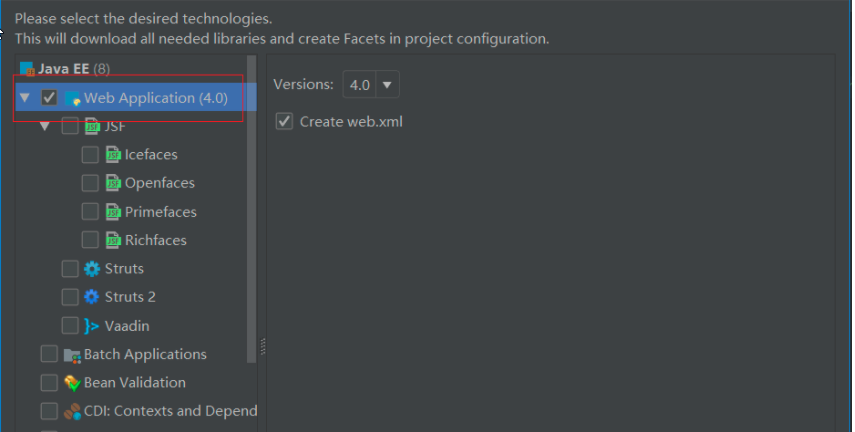Enable the Struts 2 checkbox

click(70, 297)
